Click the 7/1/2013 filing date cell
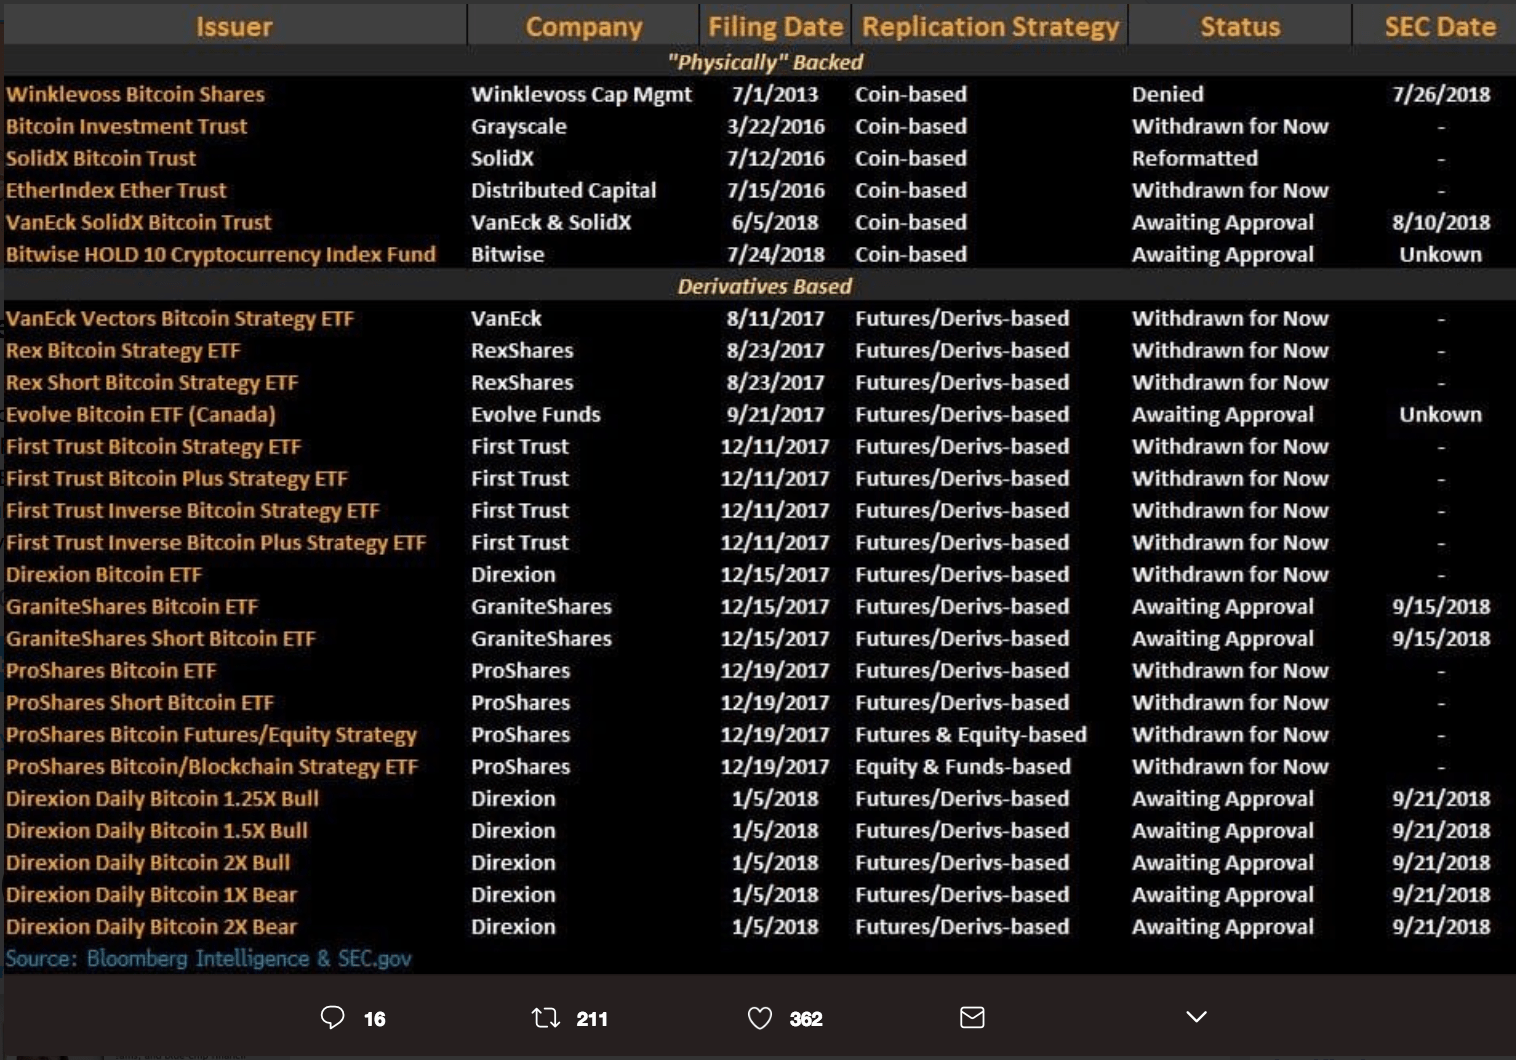This screenshot has width=1516, height=1060. [x=775, y=94]
